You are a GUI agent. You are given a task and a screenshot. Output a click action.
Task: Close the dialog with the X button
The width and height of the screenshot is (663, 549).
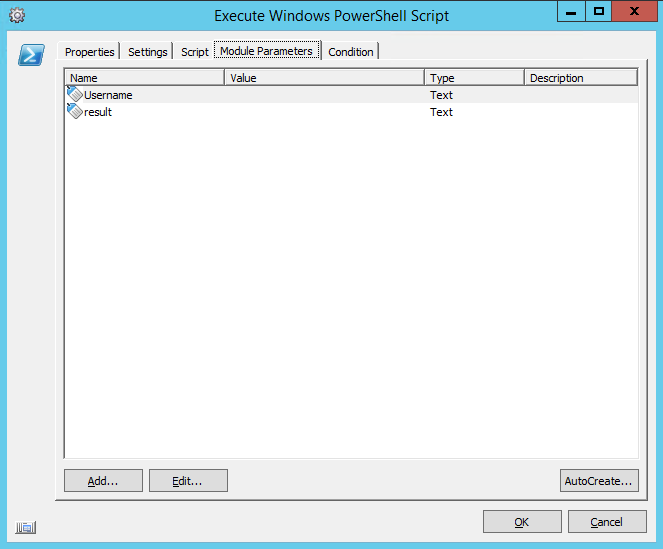point(634,11)
